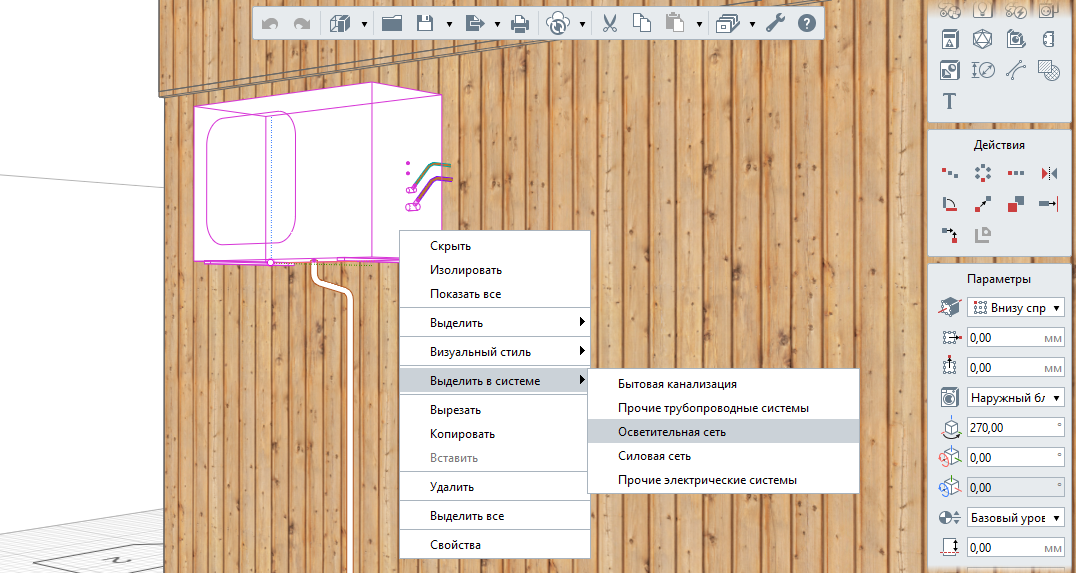
Task: Click the copy pages icon in the toolbar
Action: coord(642,23)
